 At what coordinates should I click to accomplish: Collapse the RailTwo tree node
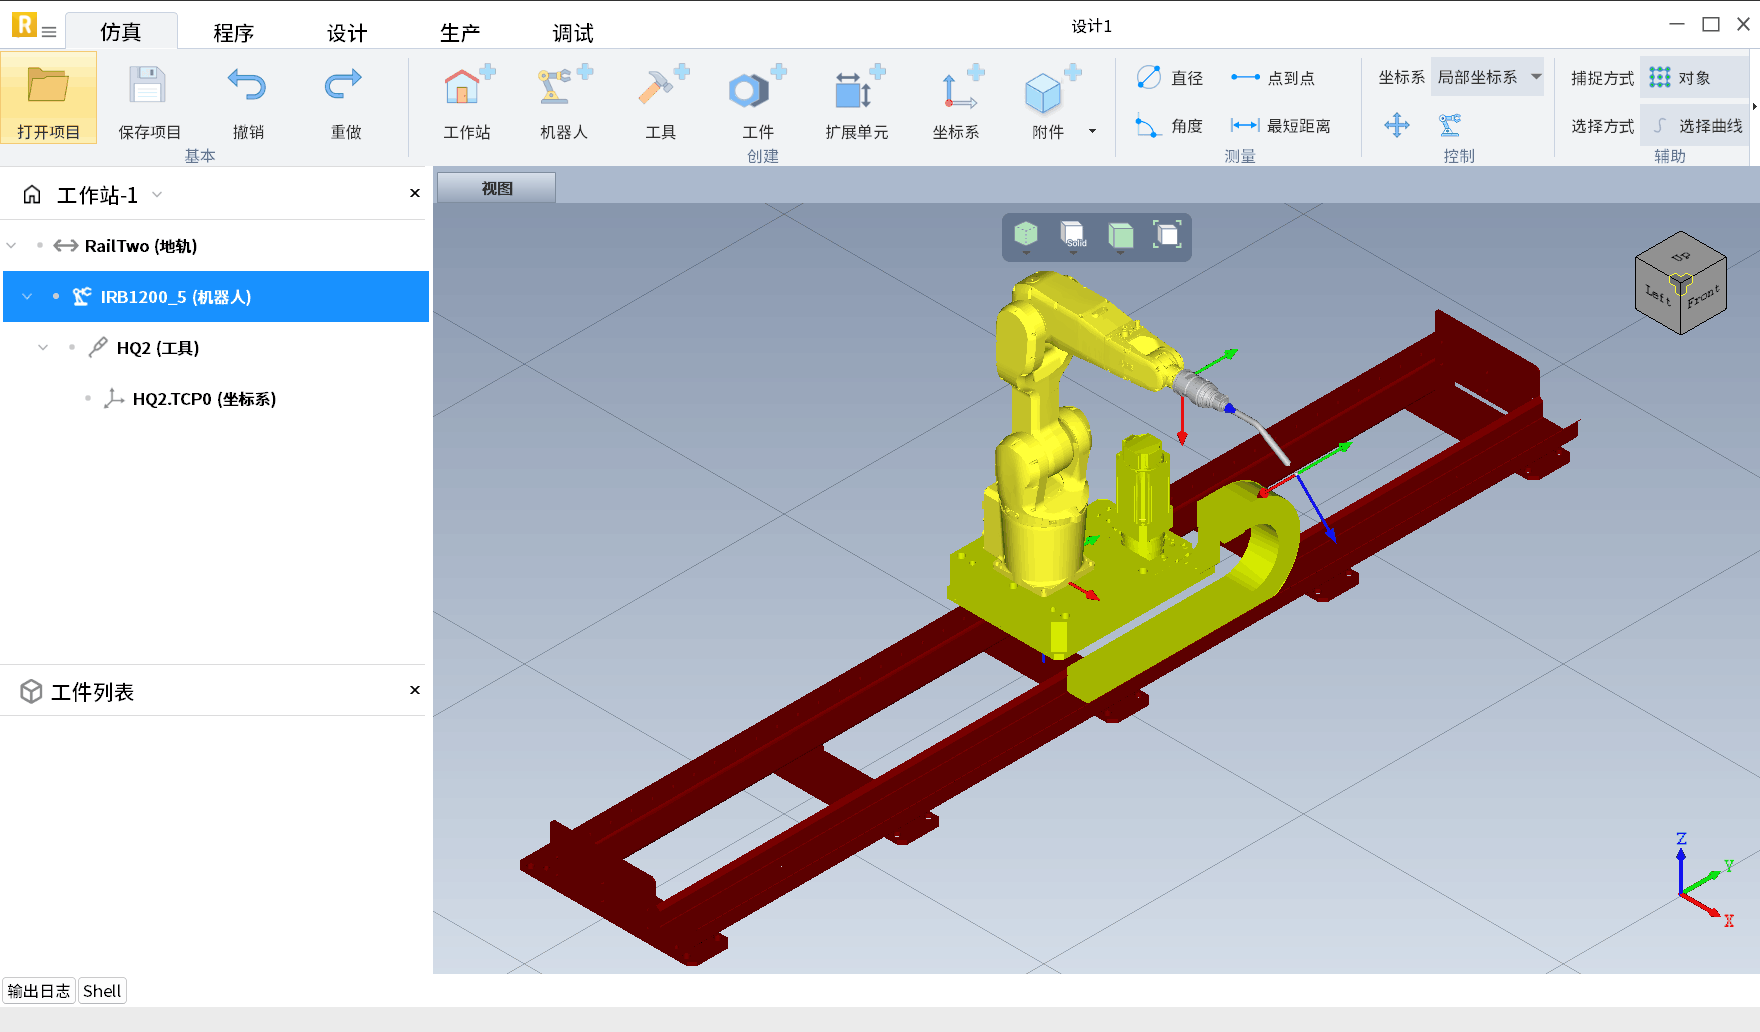coord(12,246)
